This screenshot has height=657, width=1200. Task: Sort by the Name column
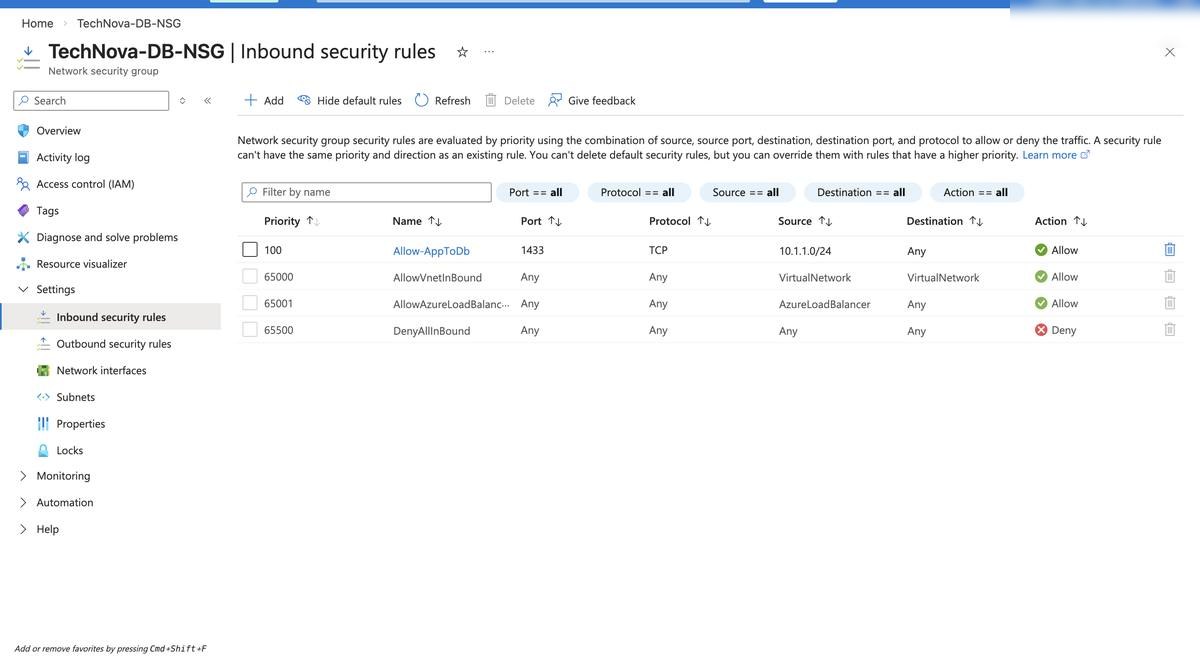tap(417, 221)
